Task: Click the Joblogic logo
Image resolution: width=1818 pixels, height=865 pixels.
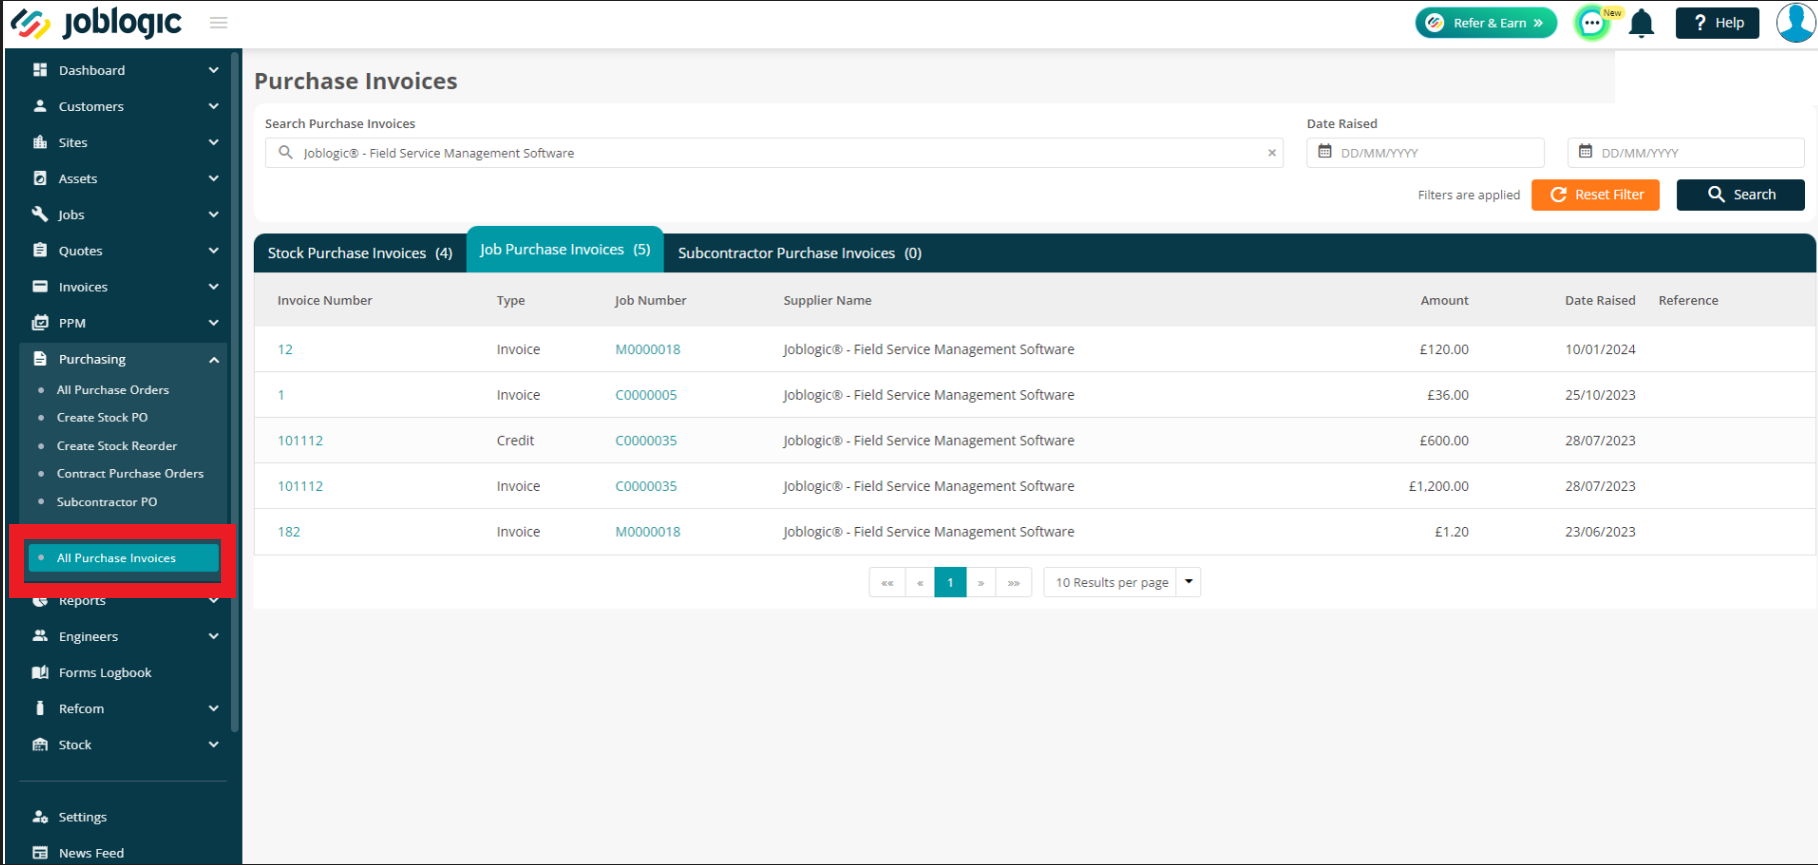Action: [x=96, y=23]
